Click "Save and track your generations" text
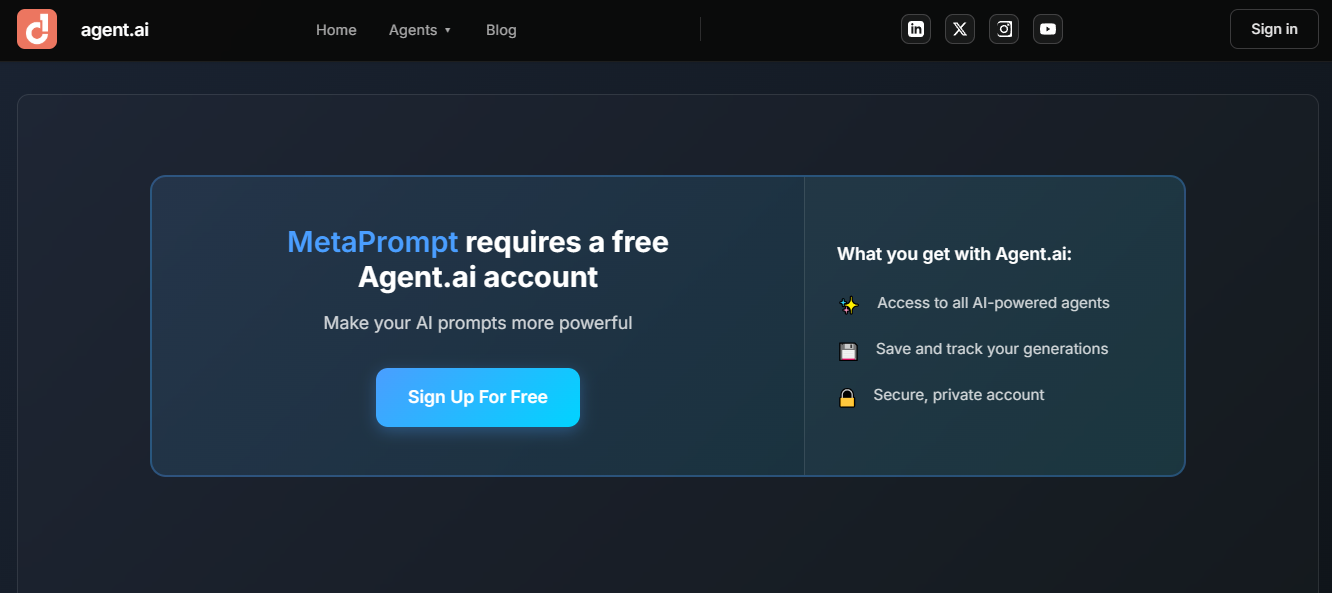The image size is (1332, 593). pos(992,349)
